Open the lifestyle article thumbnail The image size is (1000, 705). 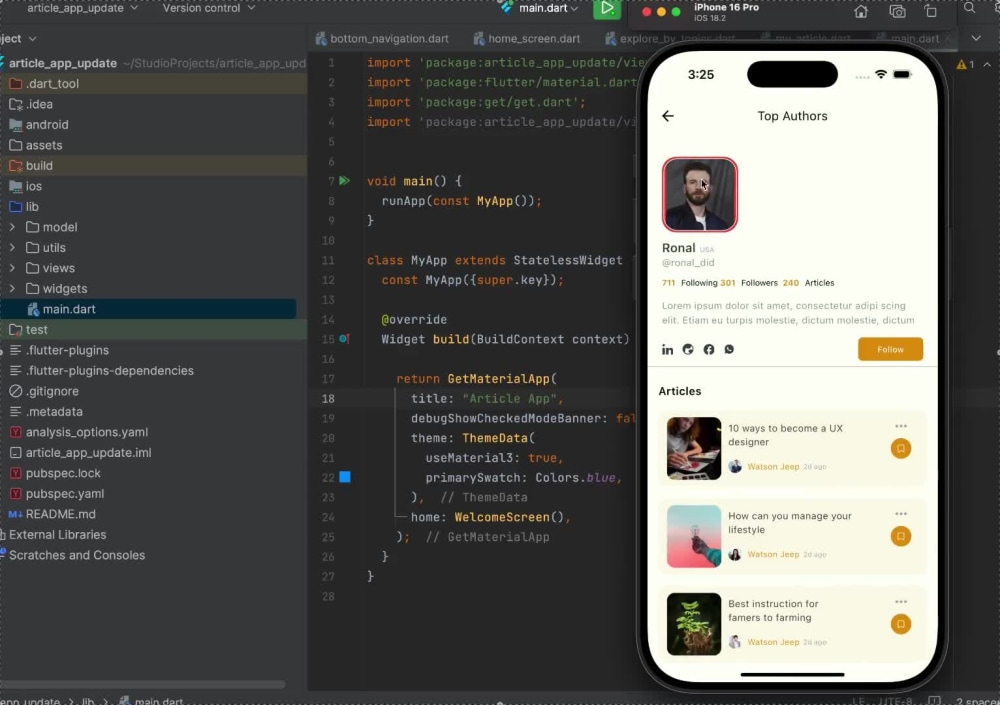coord(694,537)
